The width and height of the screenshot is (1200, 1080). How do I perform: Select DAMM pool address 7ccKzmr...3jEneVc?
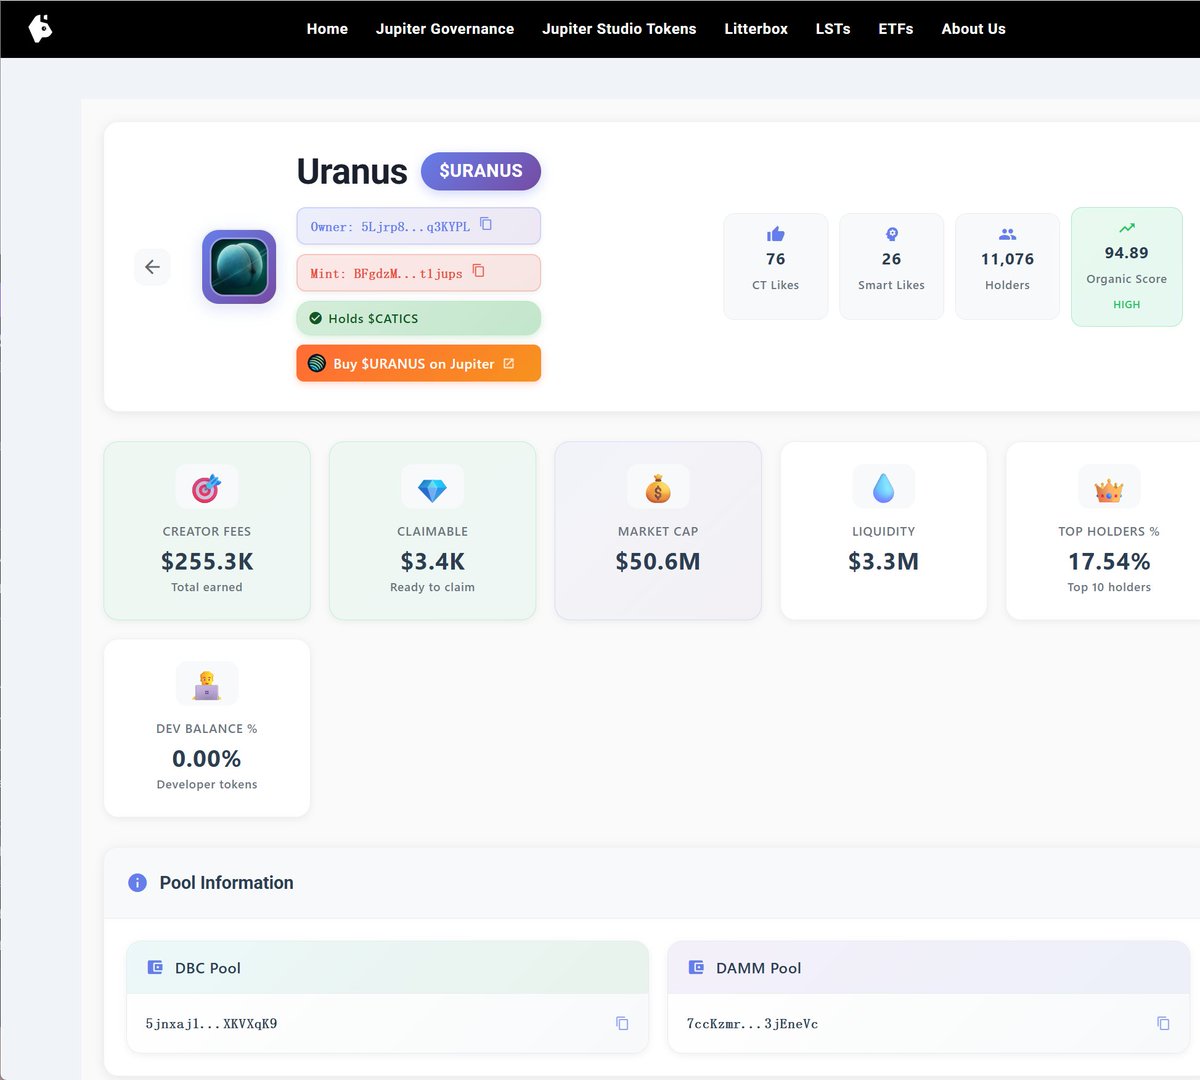752,1024
